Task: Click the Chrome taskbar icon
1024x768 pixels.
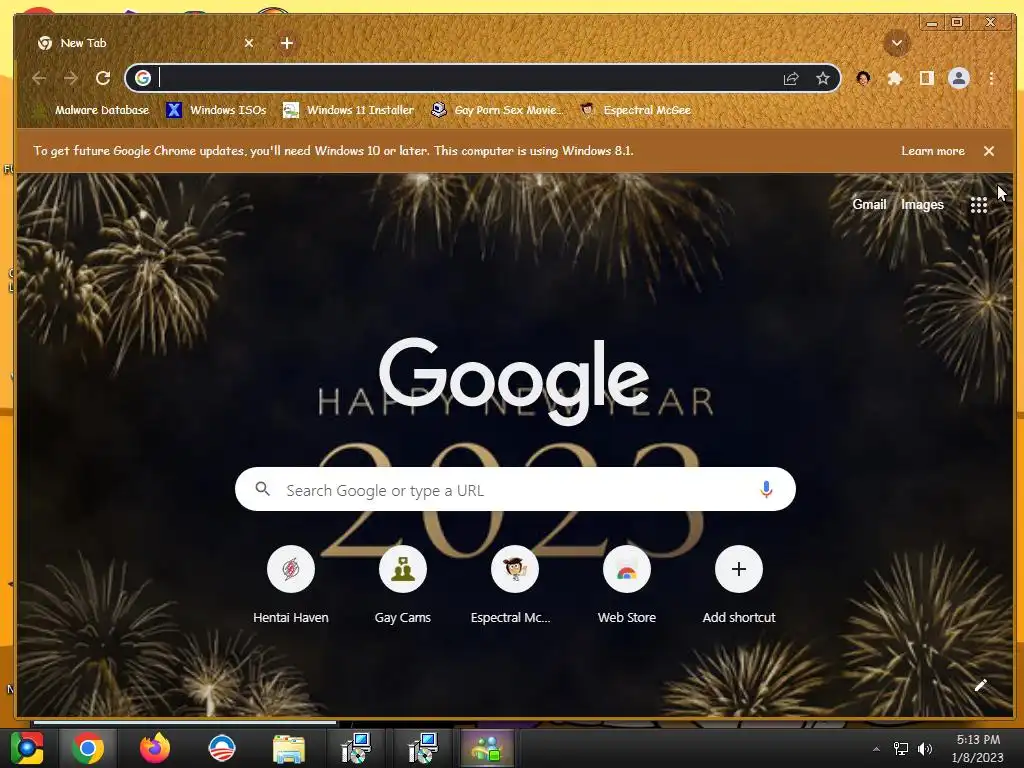Action: 88,748
